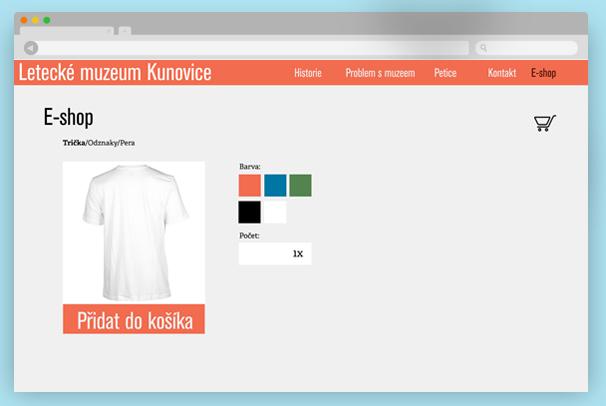The width and height of the screenshot is (606, 406).
Task: Click the white T-shirt product image
Action: (133, 232)
